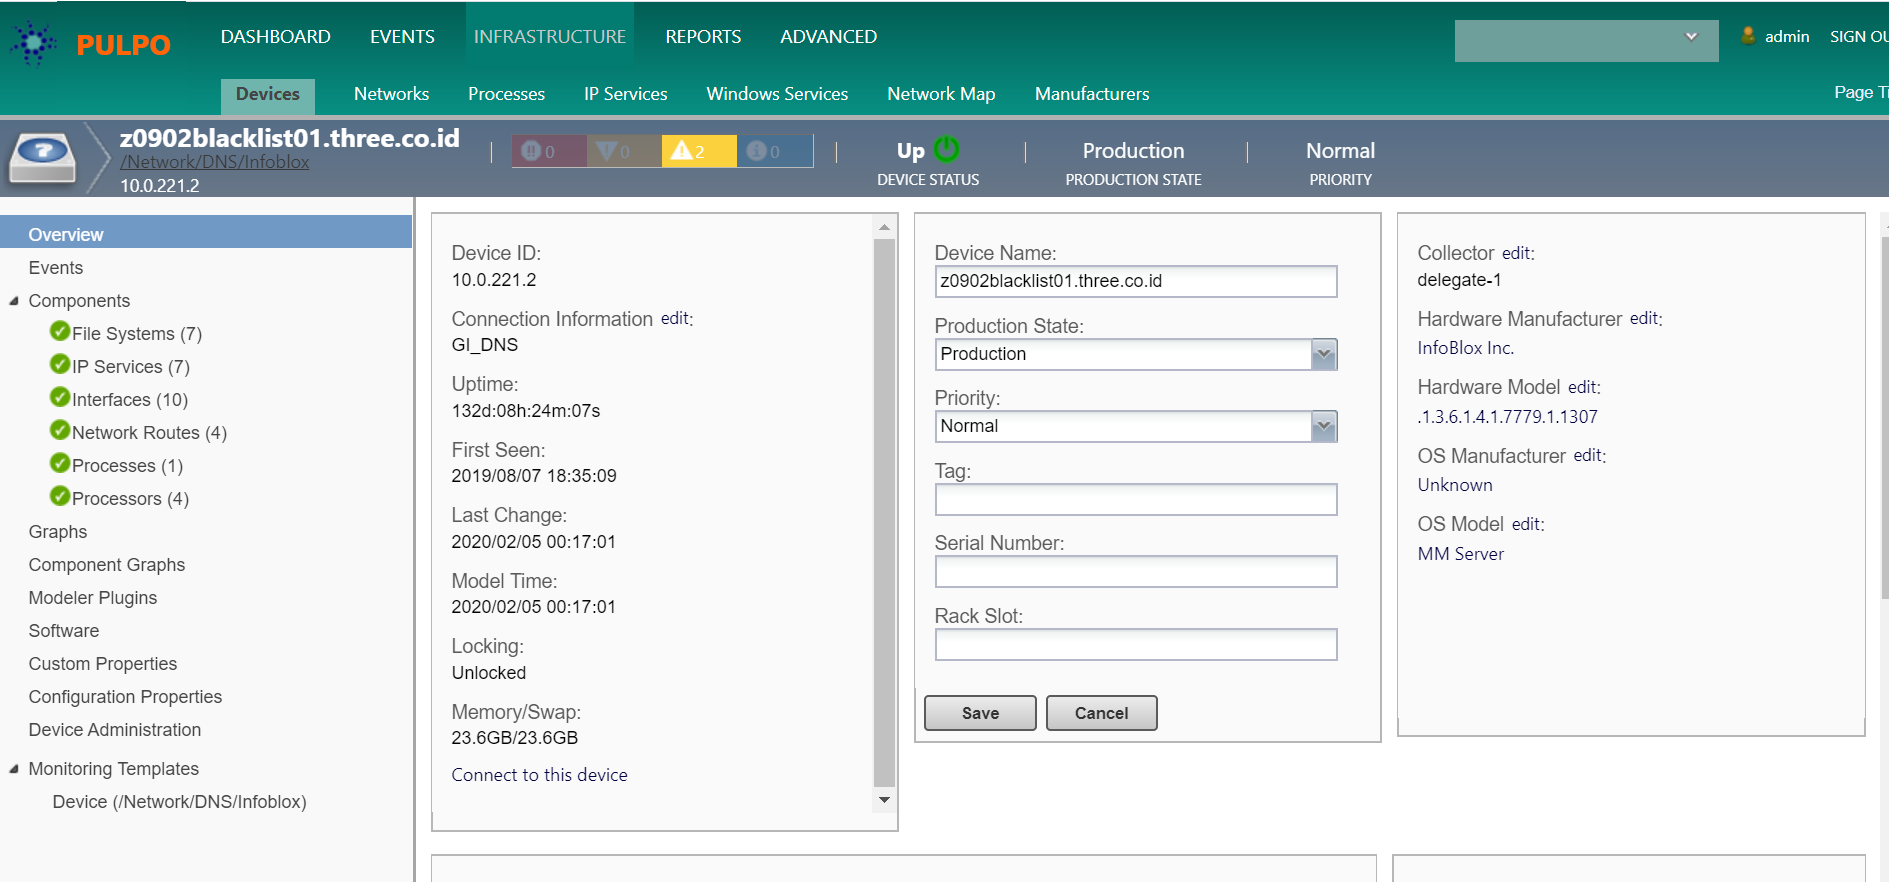Click the admin user icon

1748,36
